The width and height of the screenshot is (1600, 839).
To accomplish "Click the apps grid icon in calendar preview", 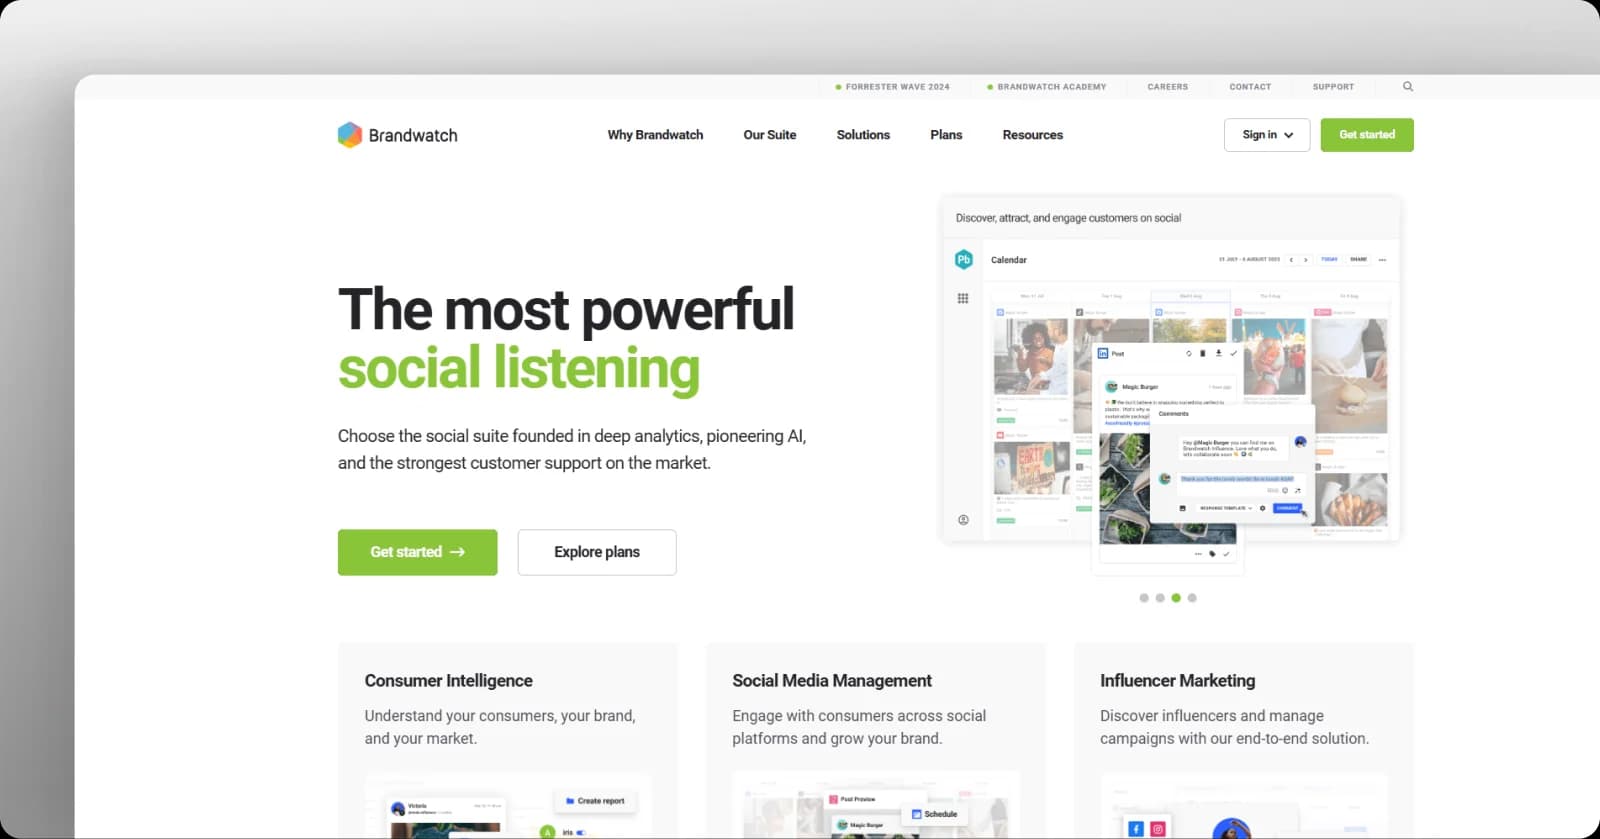I will click(963, 298).
